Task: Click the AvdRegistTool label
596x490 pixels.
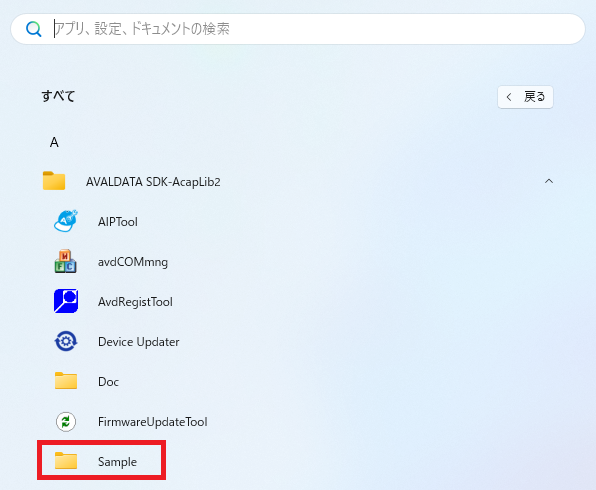Action: point(135,302)
